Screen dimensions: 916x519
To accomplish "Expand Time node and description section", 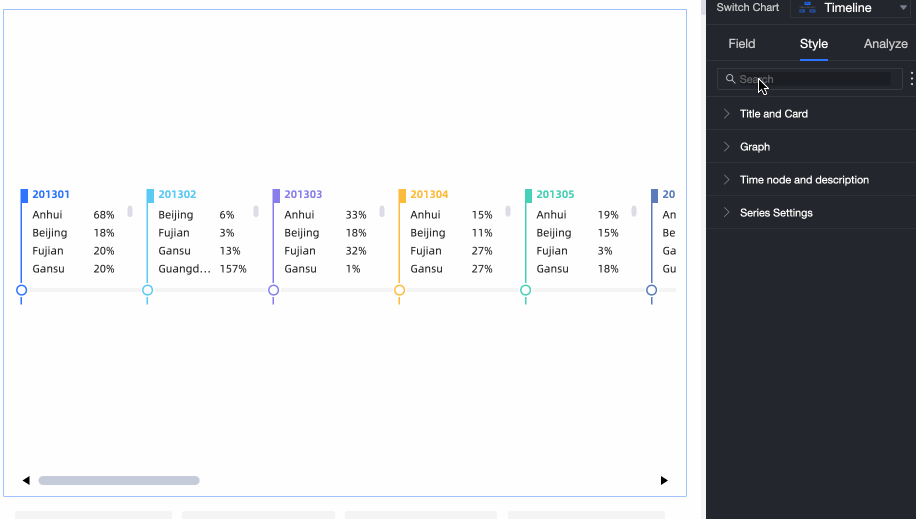I will tap(803, 180).
